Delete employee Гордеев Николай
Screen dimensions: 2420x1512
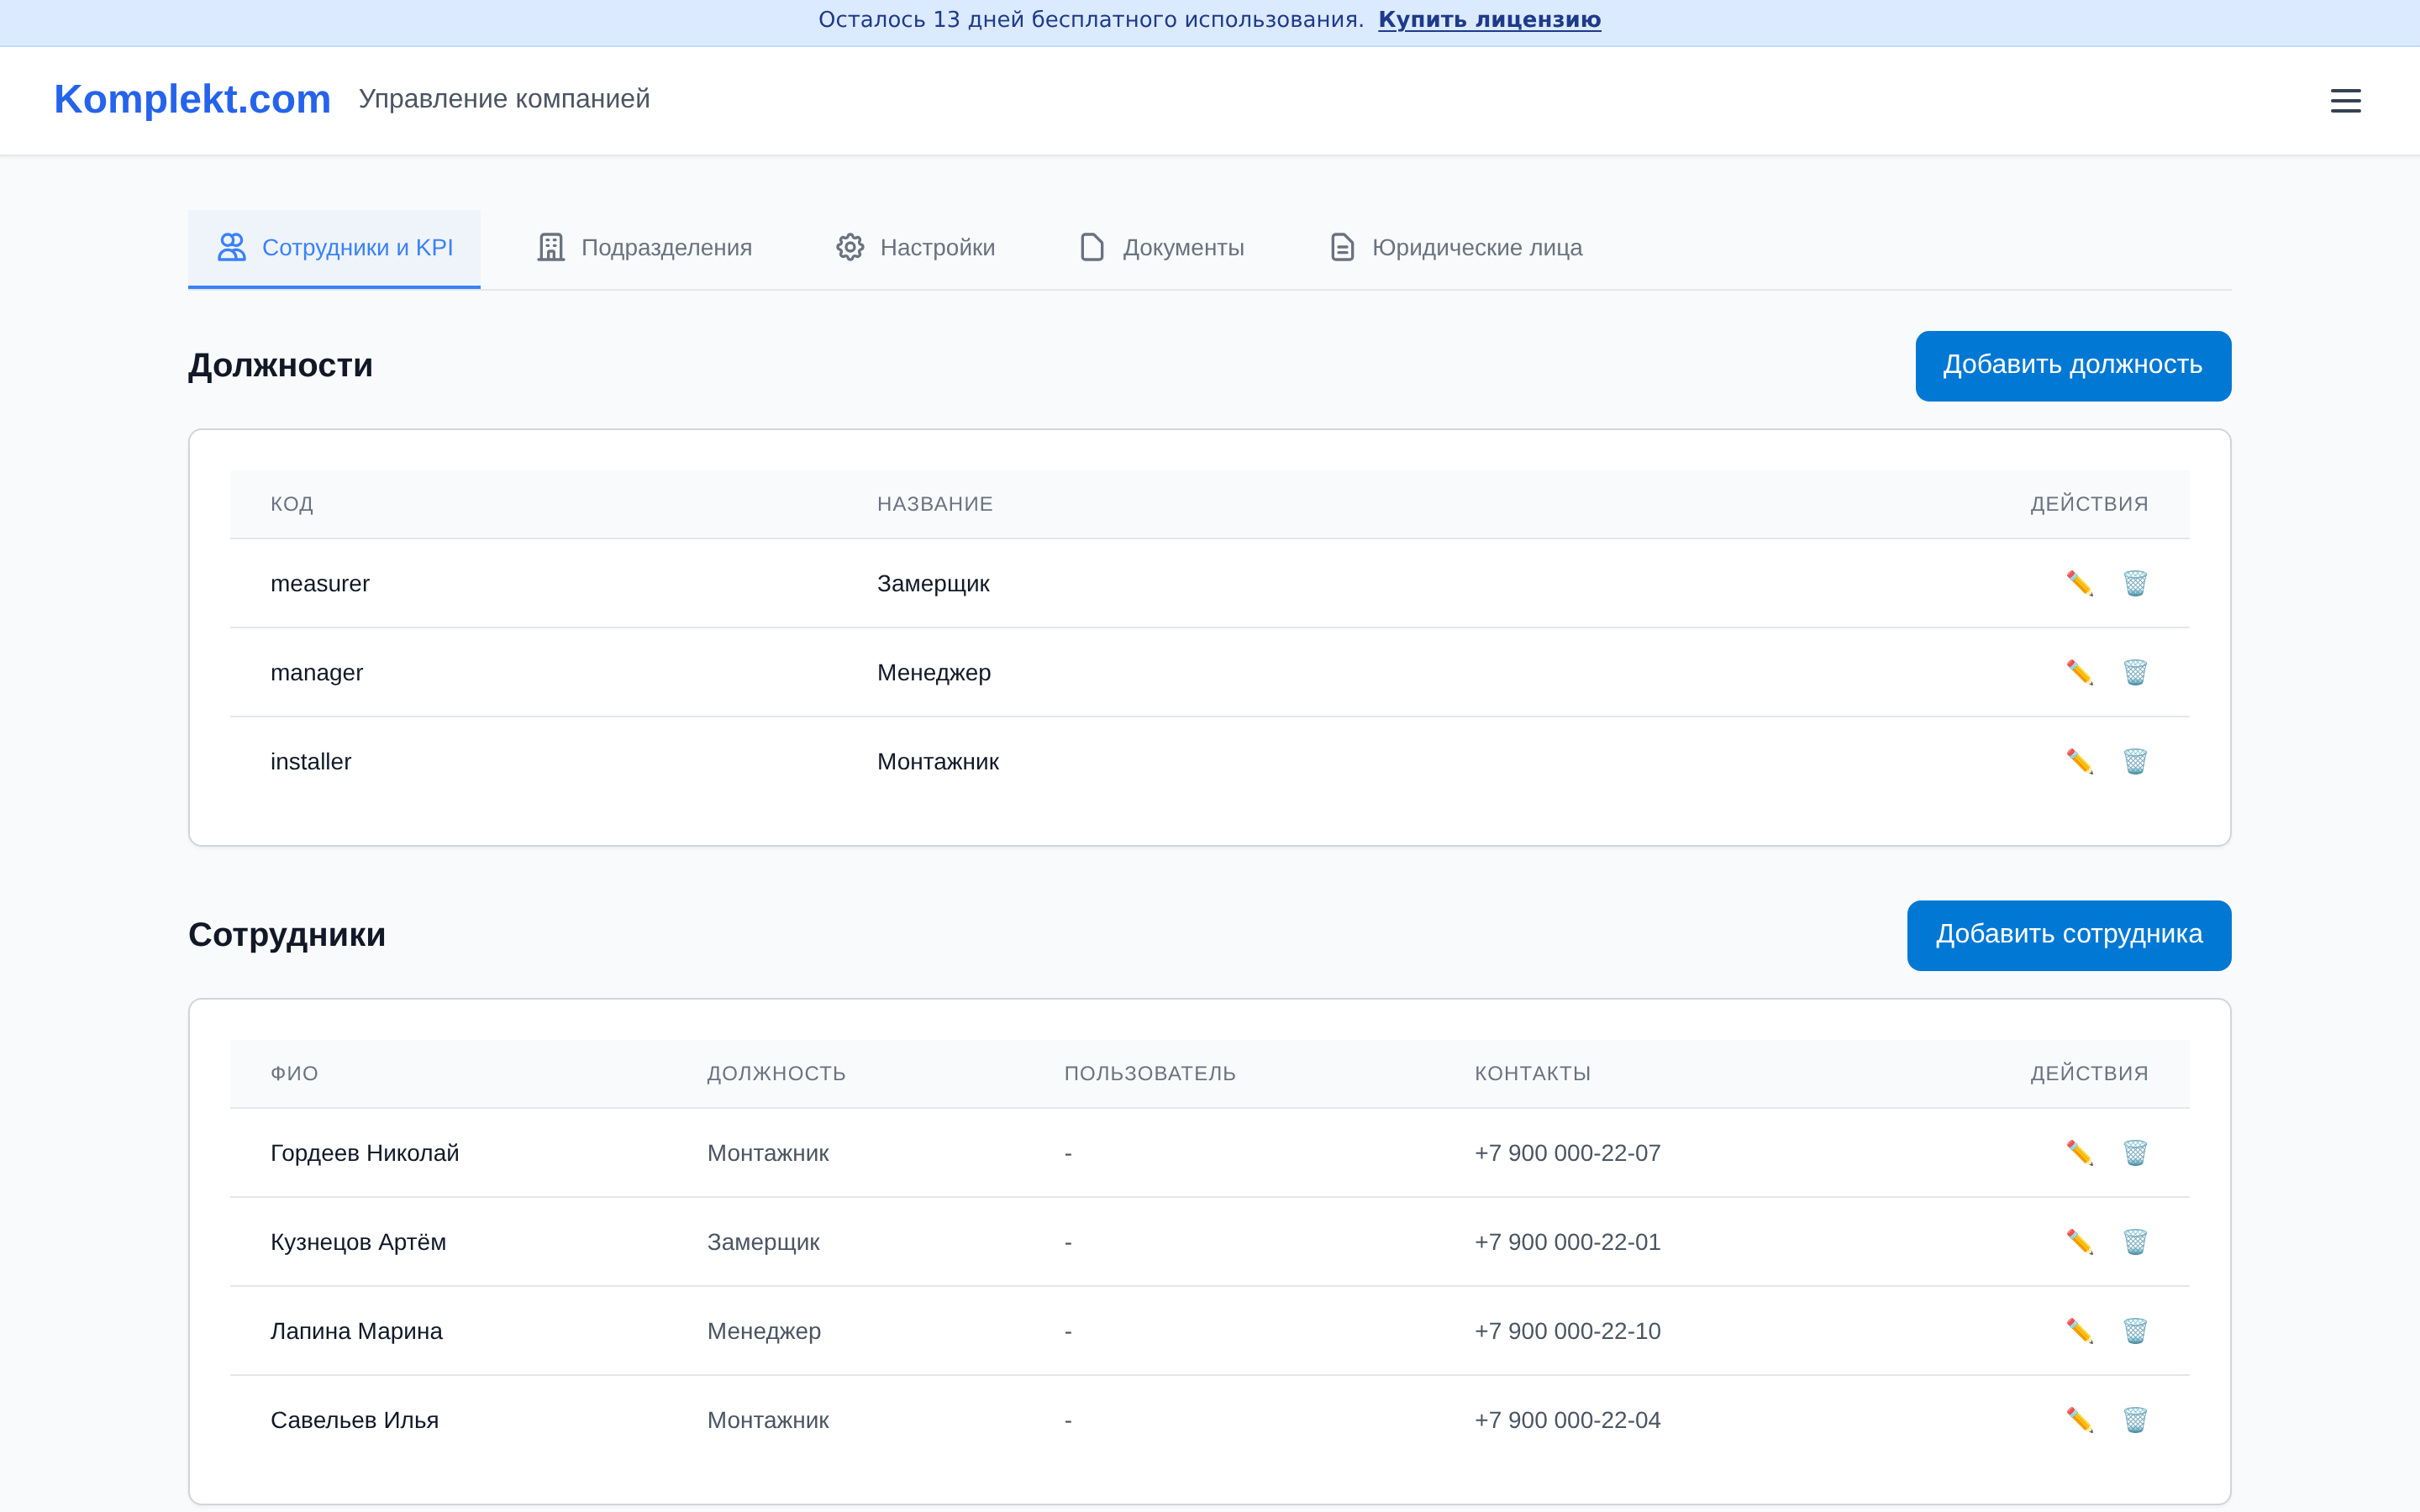[2135, 1152]
